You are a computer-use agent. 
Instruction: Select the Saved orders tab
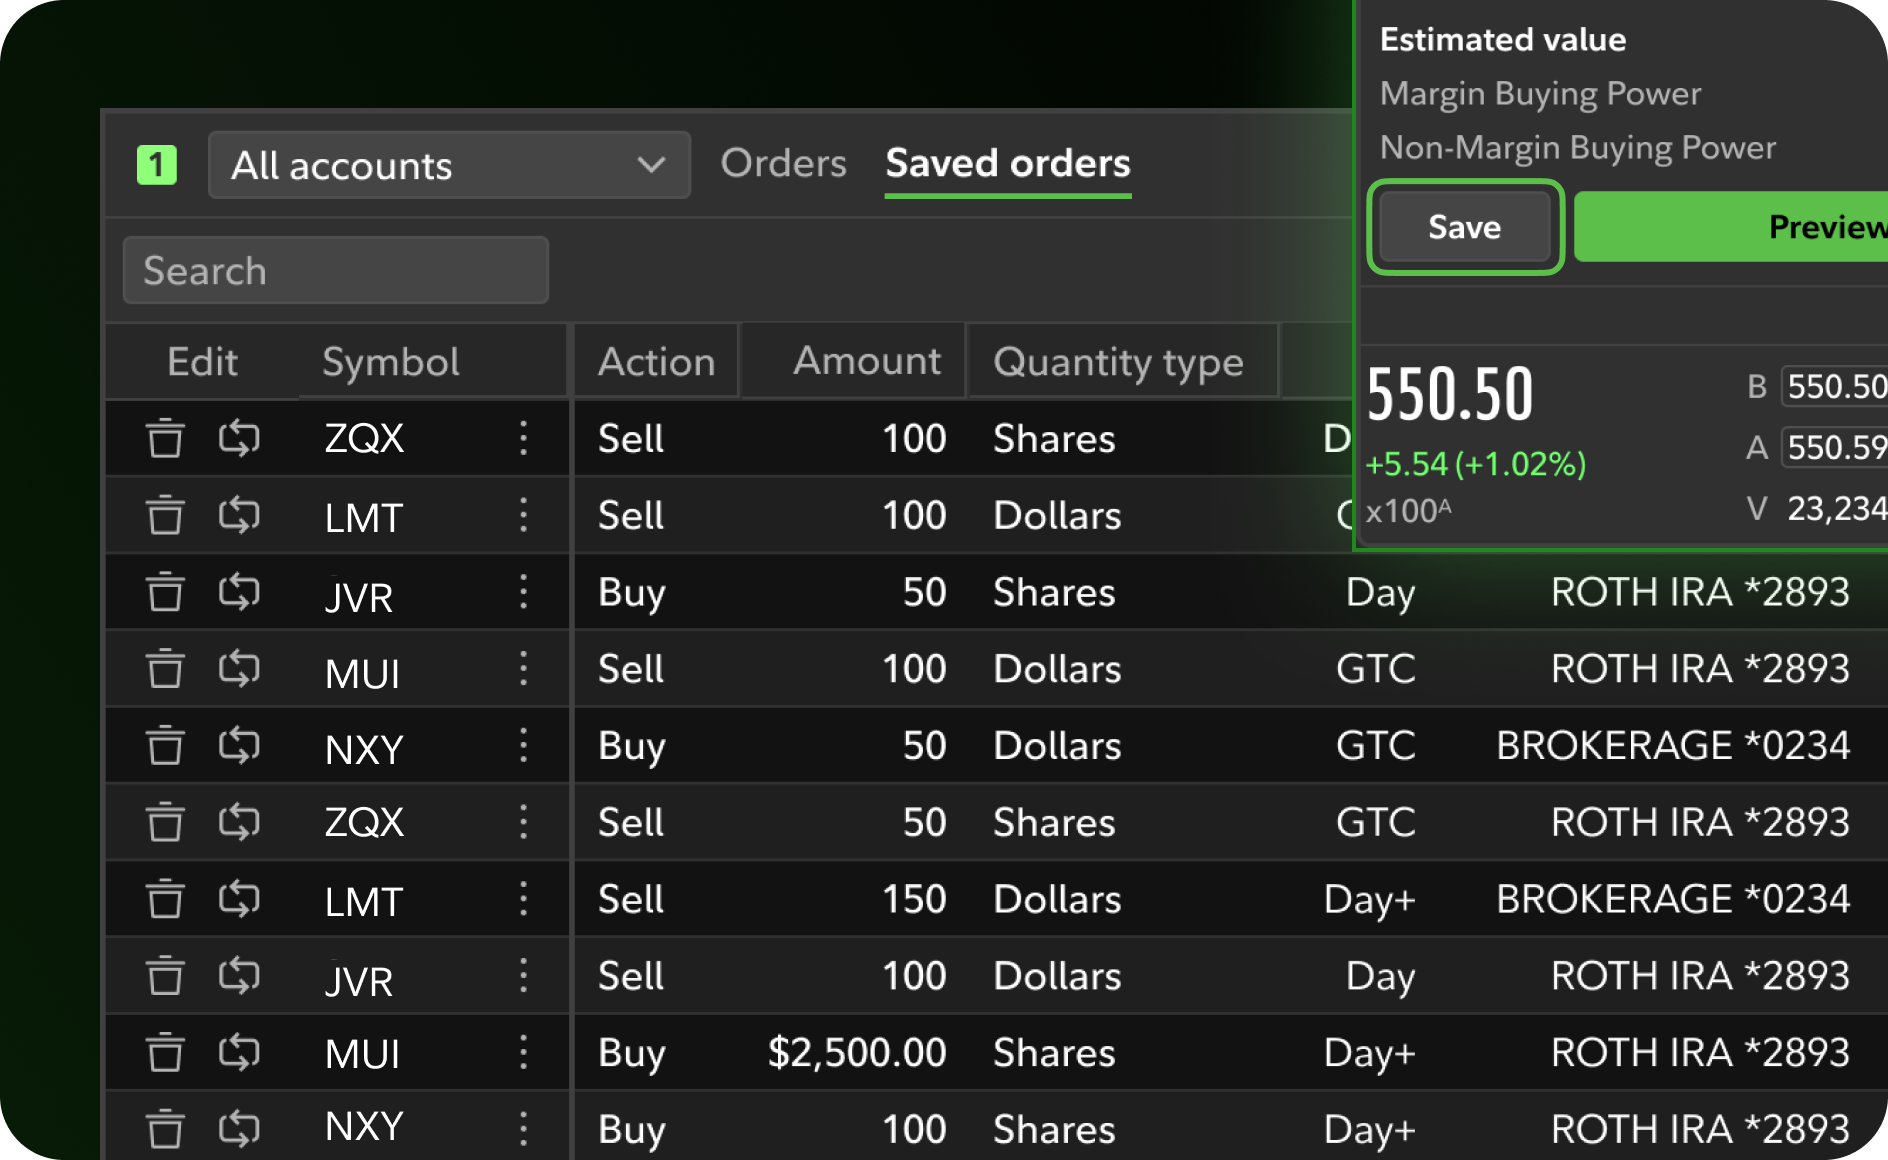click(x=1008, y=163)
